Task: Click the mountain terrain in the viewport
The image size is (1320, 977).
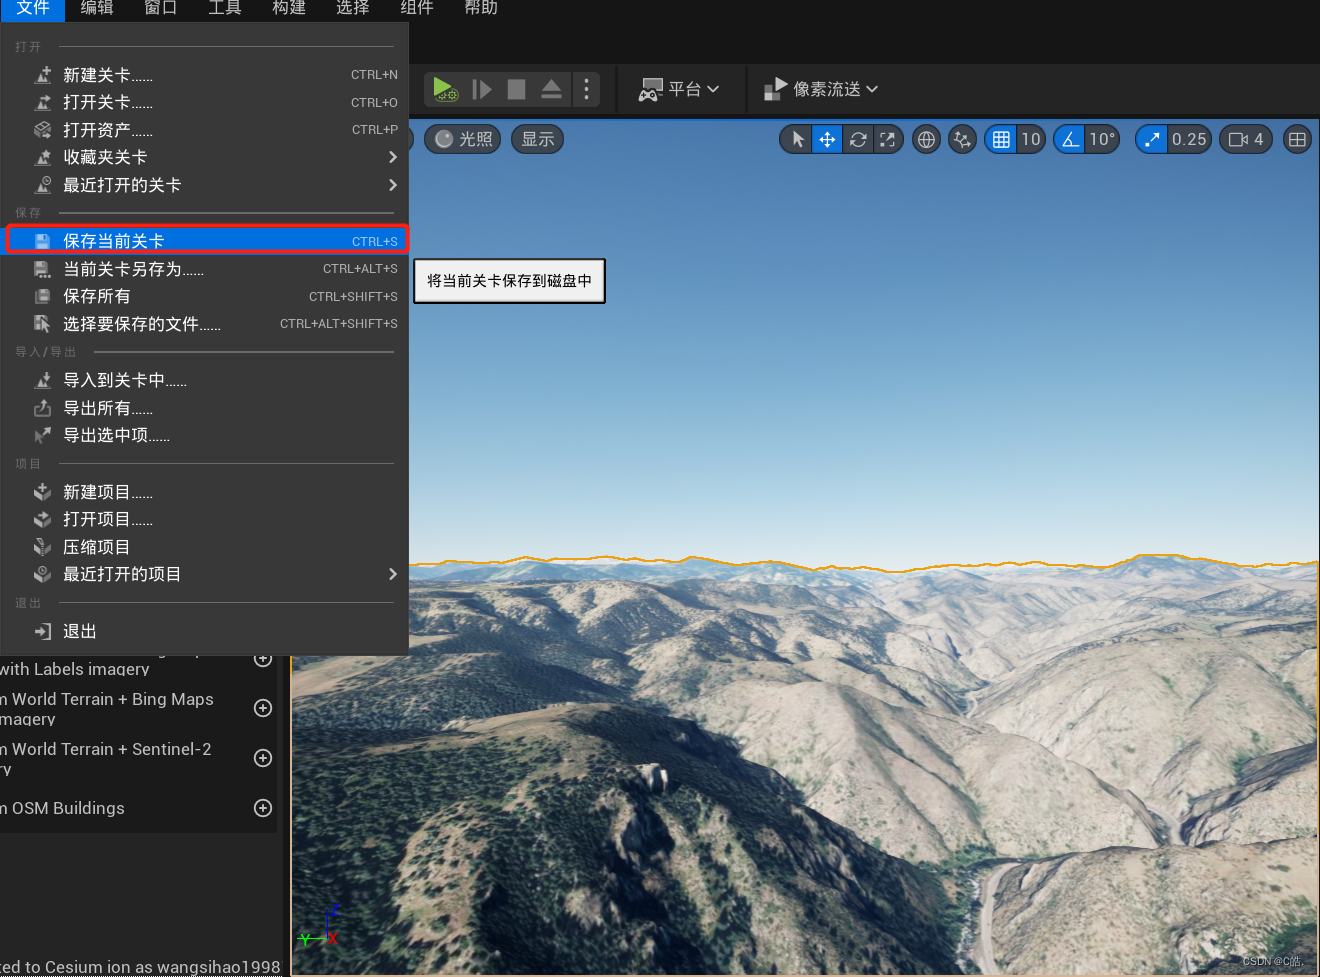Action: [805, 765]
